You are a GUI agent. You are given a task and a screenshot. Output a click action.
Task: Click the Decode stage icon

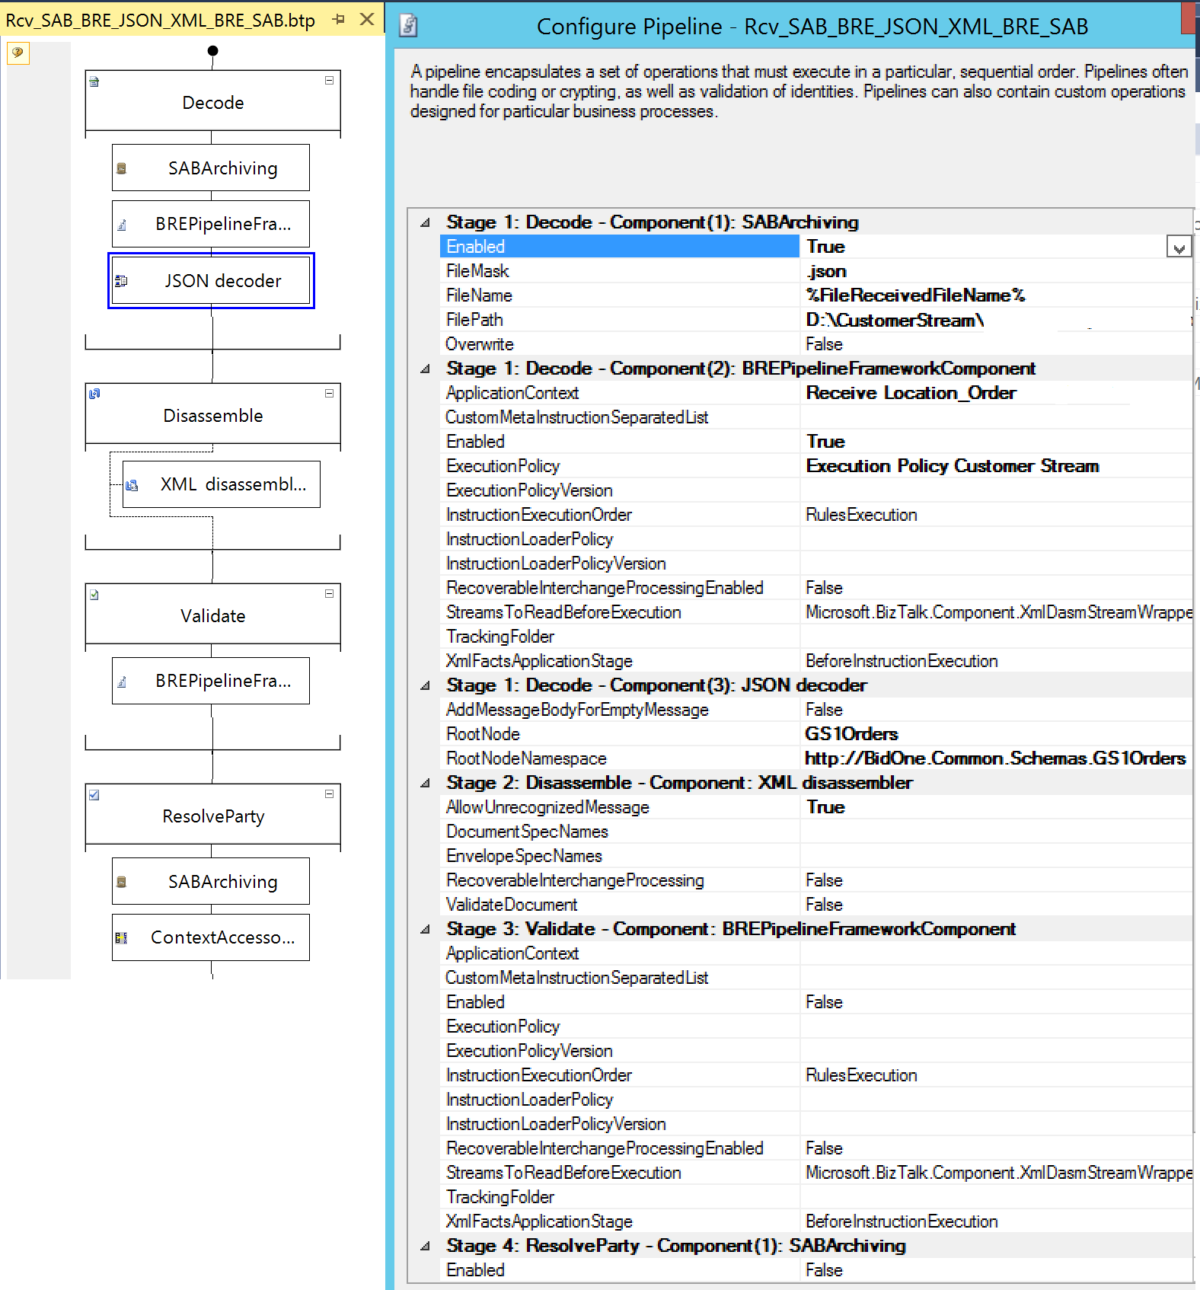[94, 82]
